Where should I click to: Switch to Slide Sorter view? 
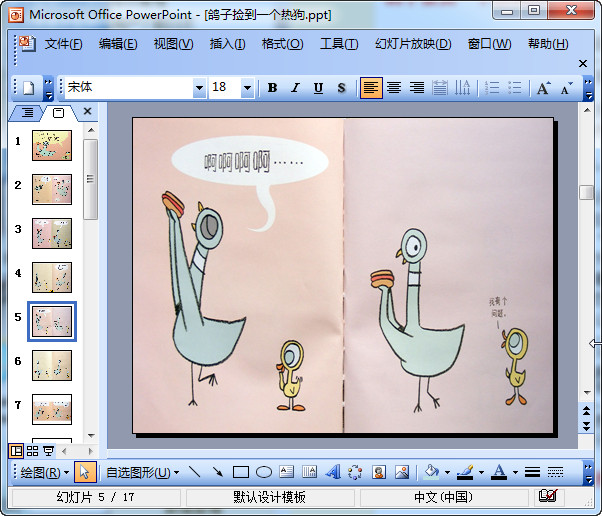click(32, 451)
